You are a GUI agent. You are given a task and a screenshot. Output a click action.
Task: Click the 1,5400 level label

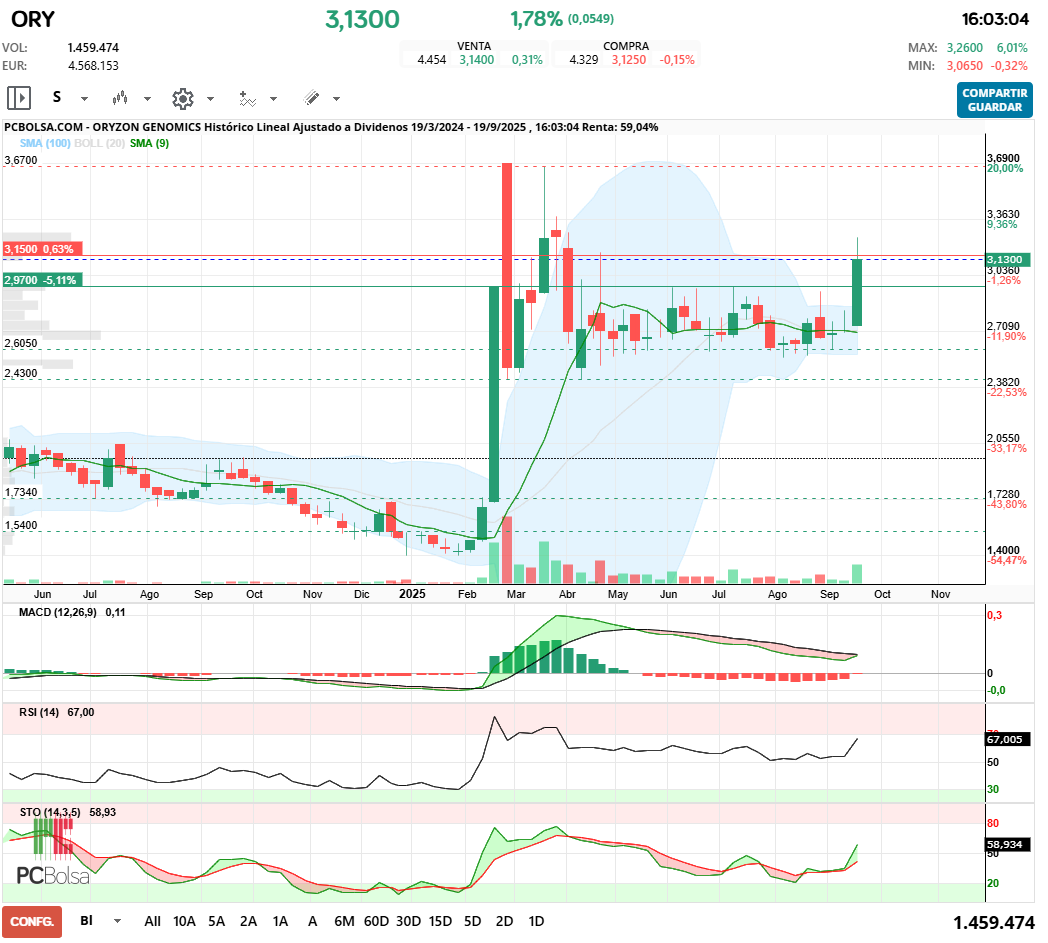click(x=21, y=525)
